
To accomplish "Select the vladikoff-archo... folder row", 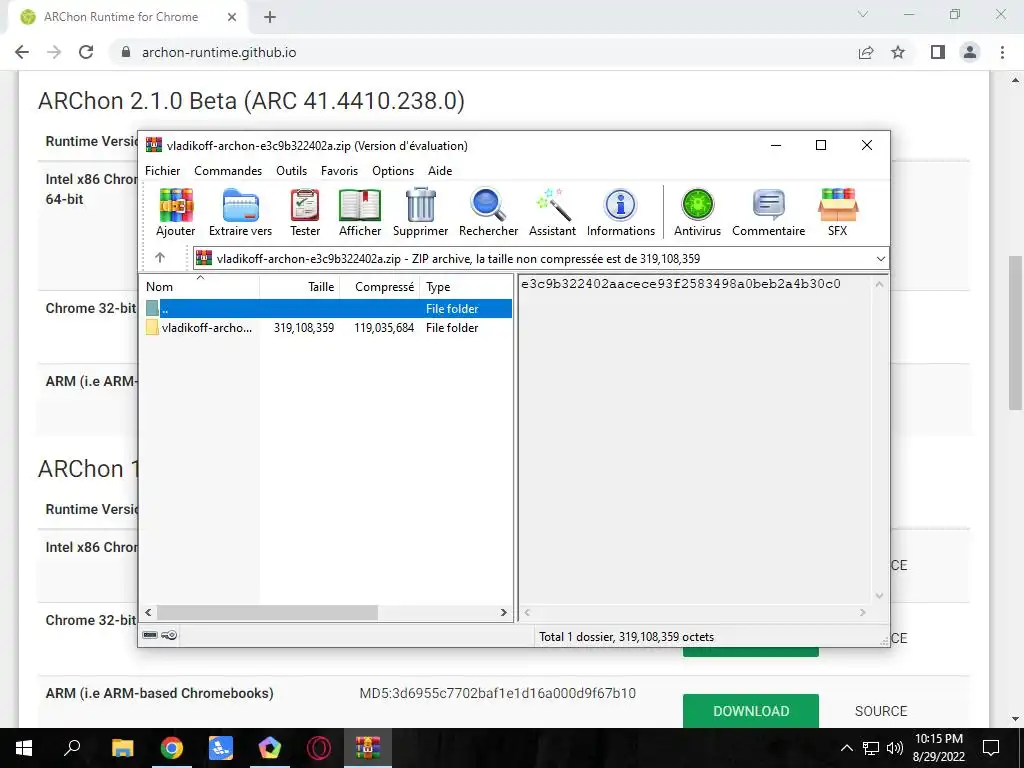I will coord(327,328).
